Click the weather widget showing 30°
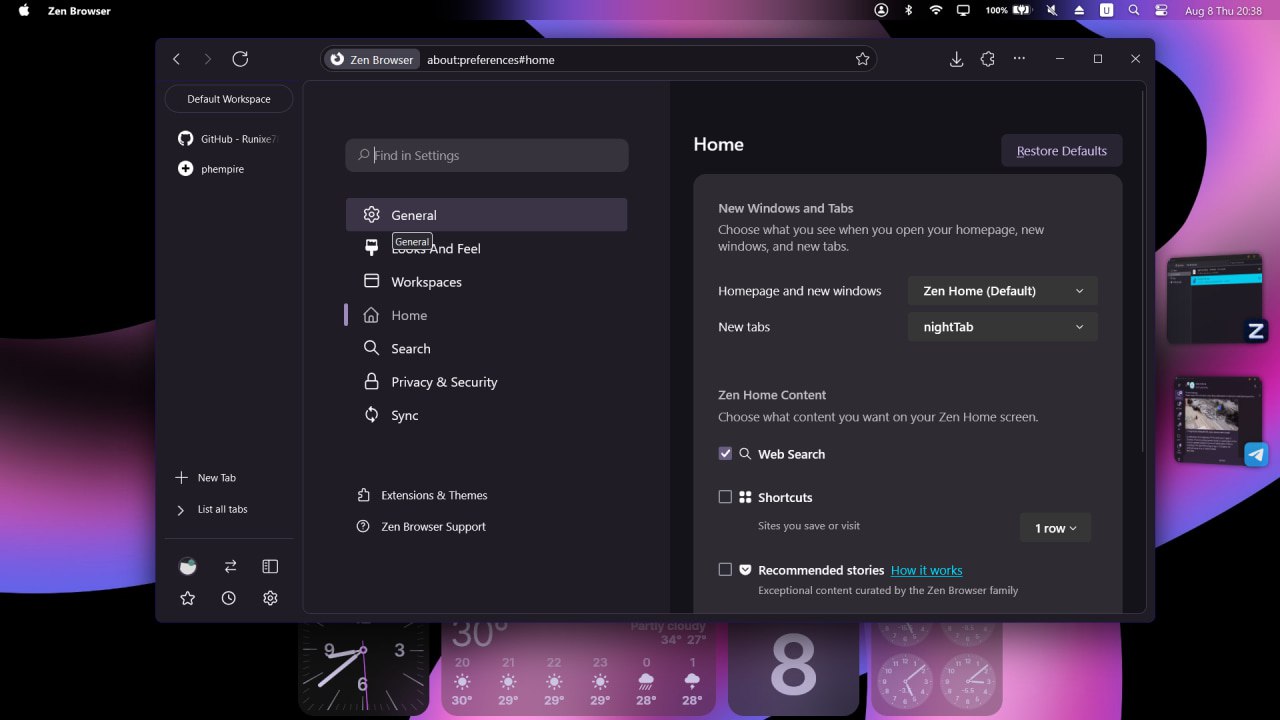This screenshot has width=1280, height=720. 579,667
